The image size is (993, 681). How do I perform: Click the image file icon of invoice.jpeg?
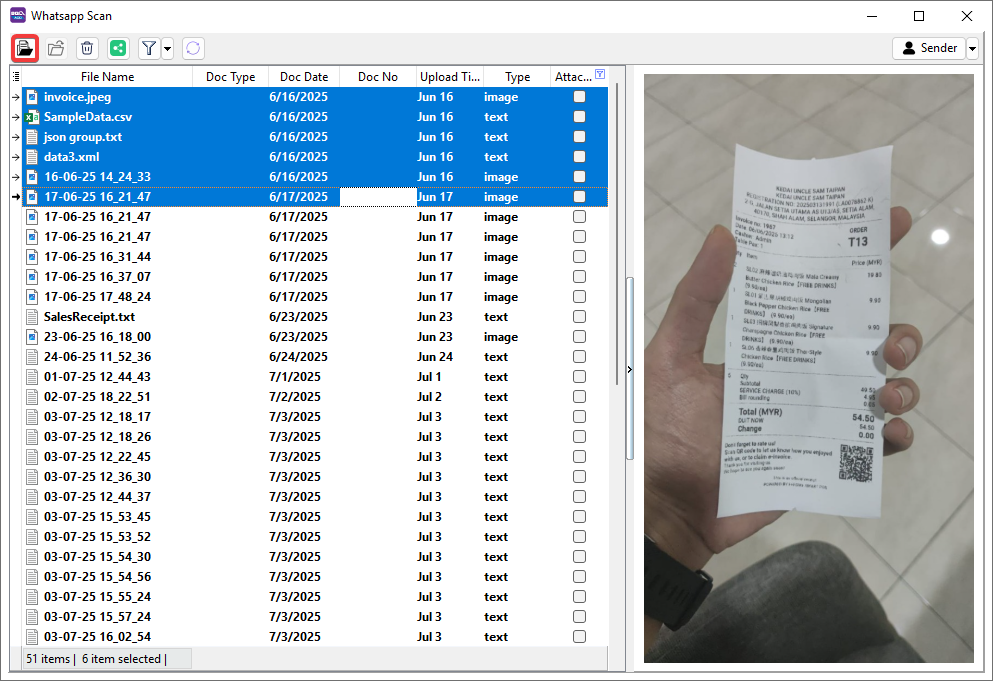(32, 97)
